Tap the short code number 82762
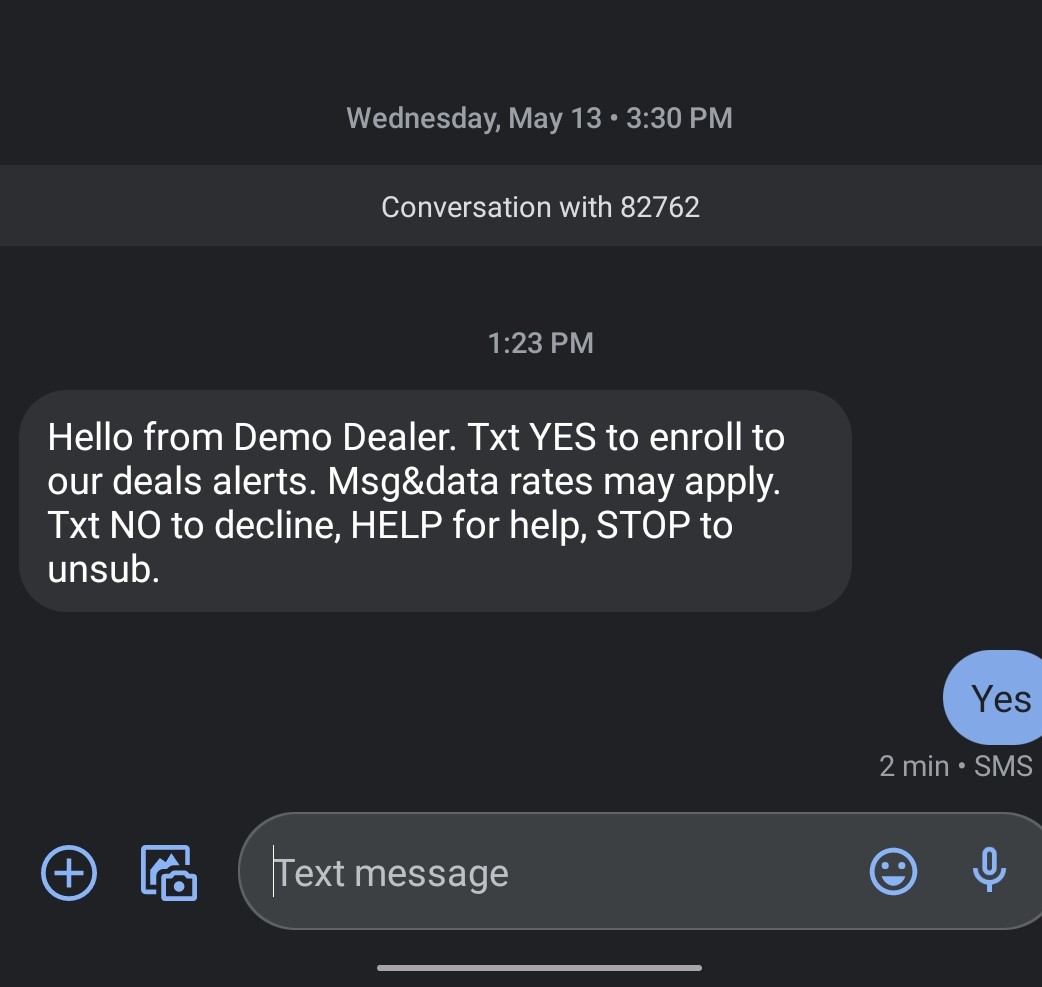The image size is (1042, 987). coord(660,207)
